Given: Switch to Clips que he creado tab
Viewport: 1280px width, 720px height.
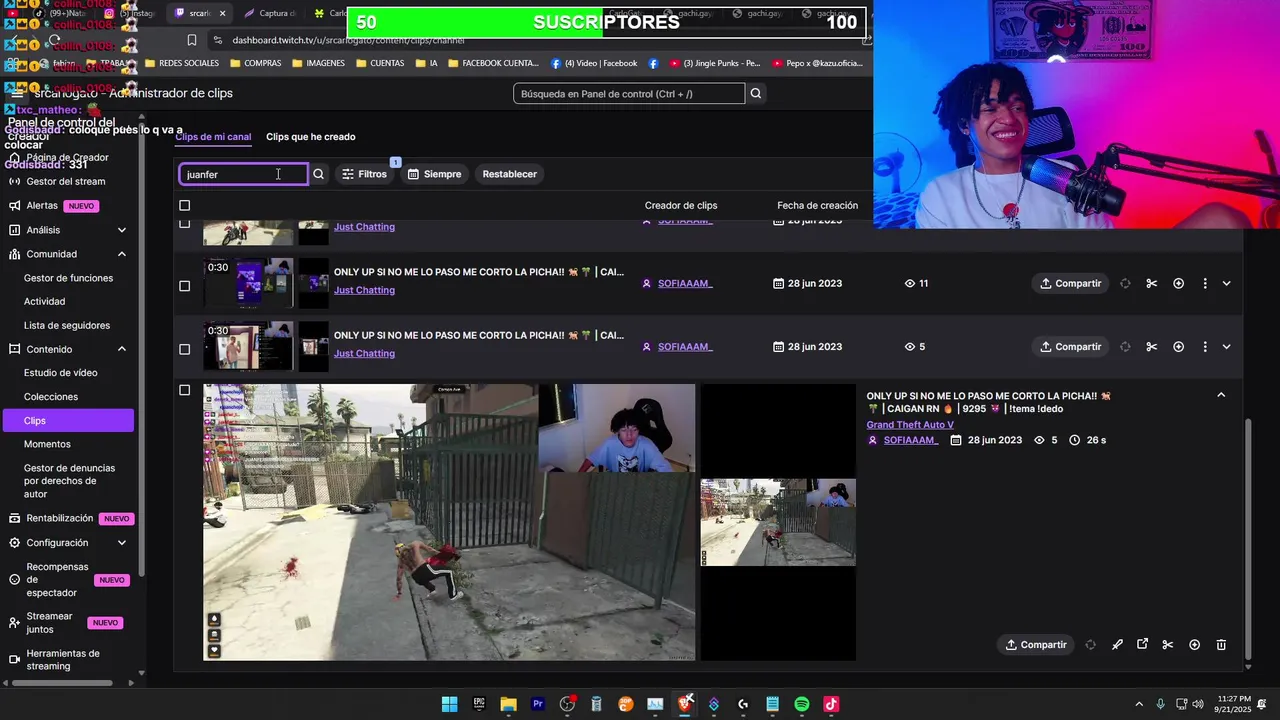Looking at the screenshot, I should [311, 137].
